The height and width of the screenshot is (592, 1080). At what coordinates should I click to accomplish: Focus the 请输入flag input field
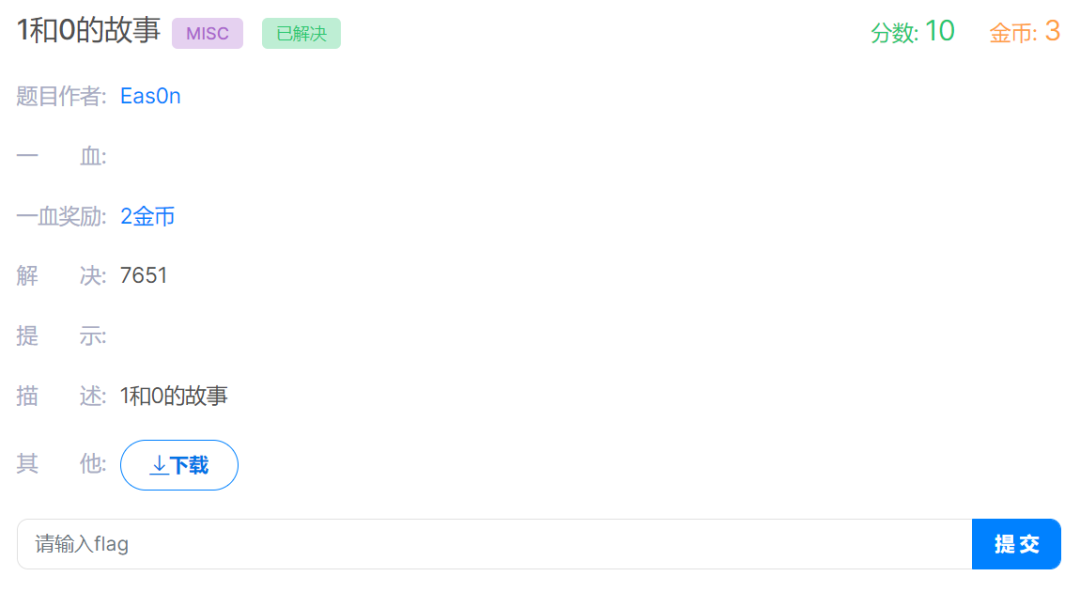[x=495, y=544]
